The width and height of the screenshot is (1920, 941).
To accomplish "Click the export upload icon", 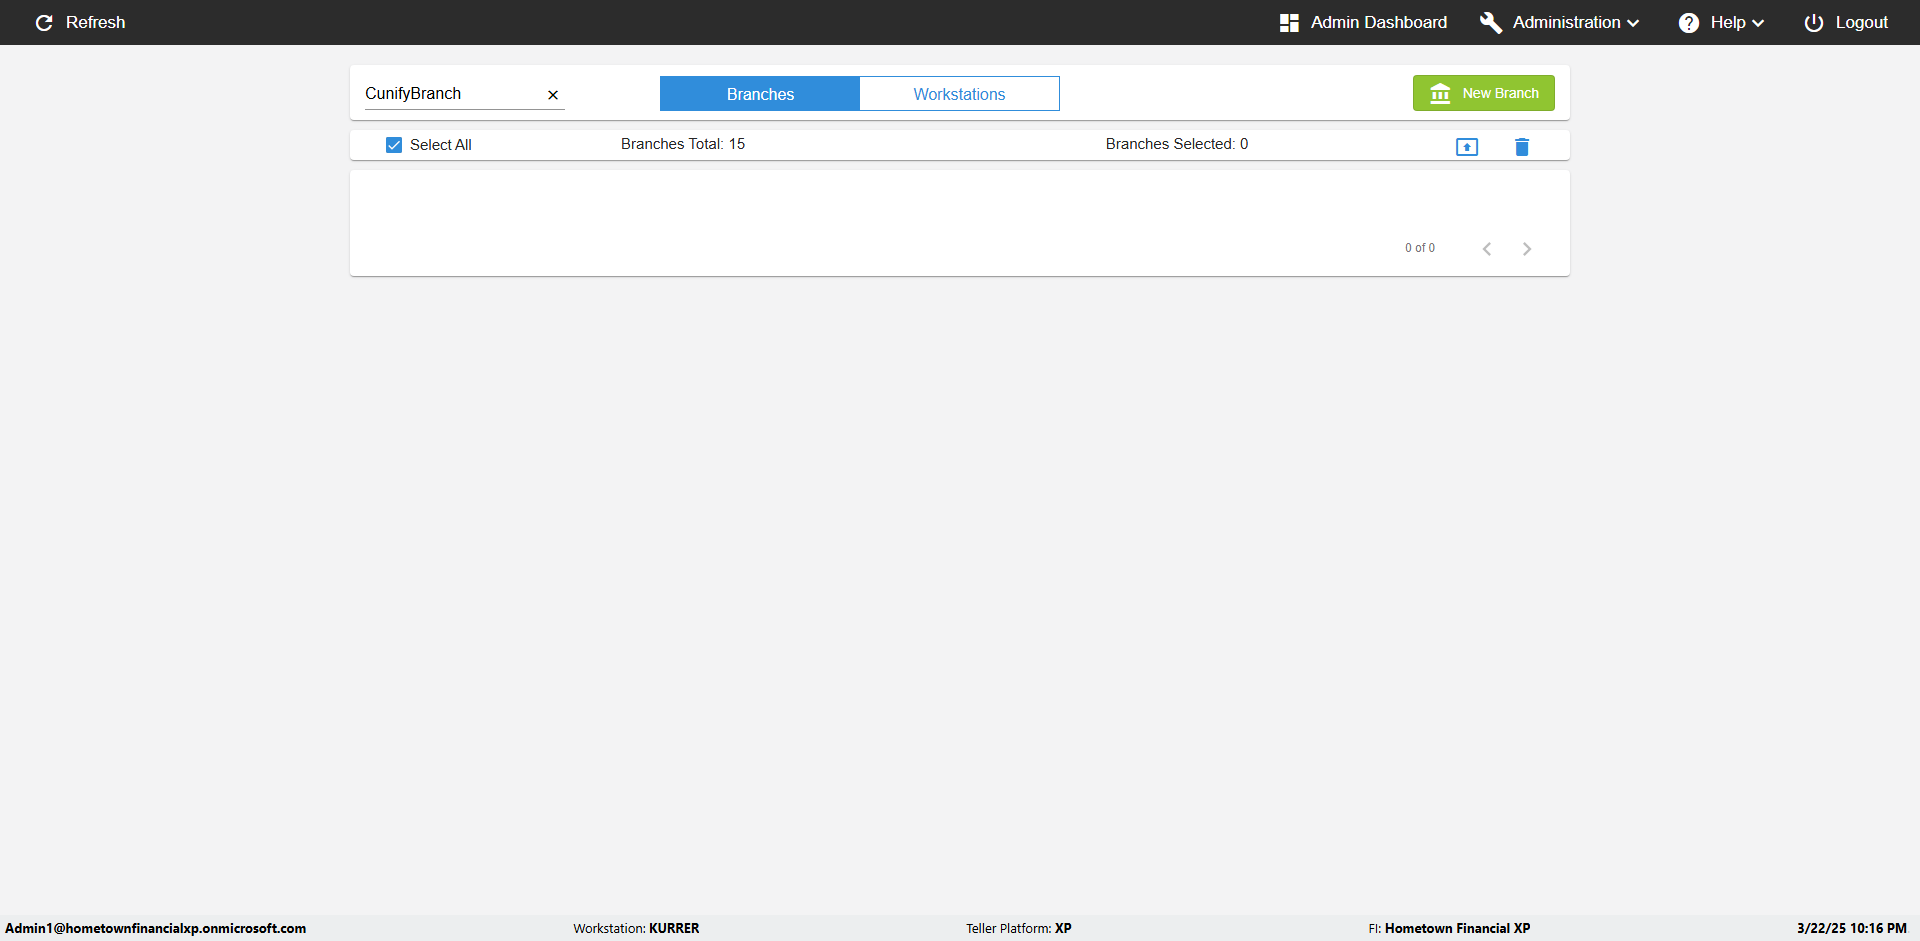I will click(1467, 147).
